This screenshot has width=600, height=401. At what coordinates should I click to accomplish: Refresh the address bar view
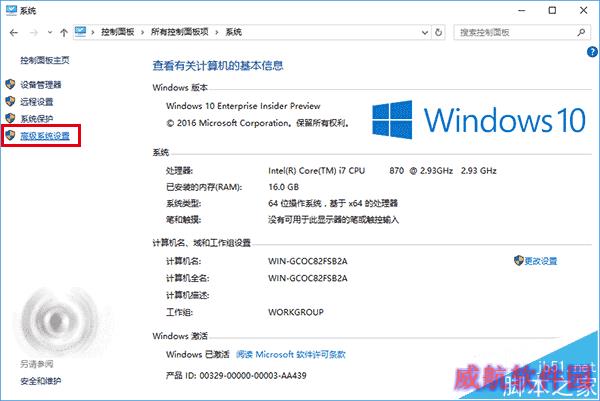pos(439,33)
